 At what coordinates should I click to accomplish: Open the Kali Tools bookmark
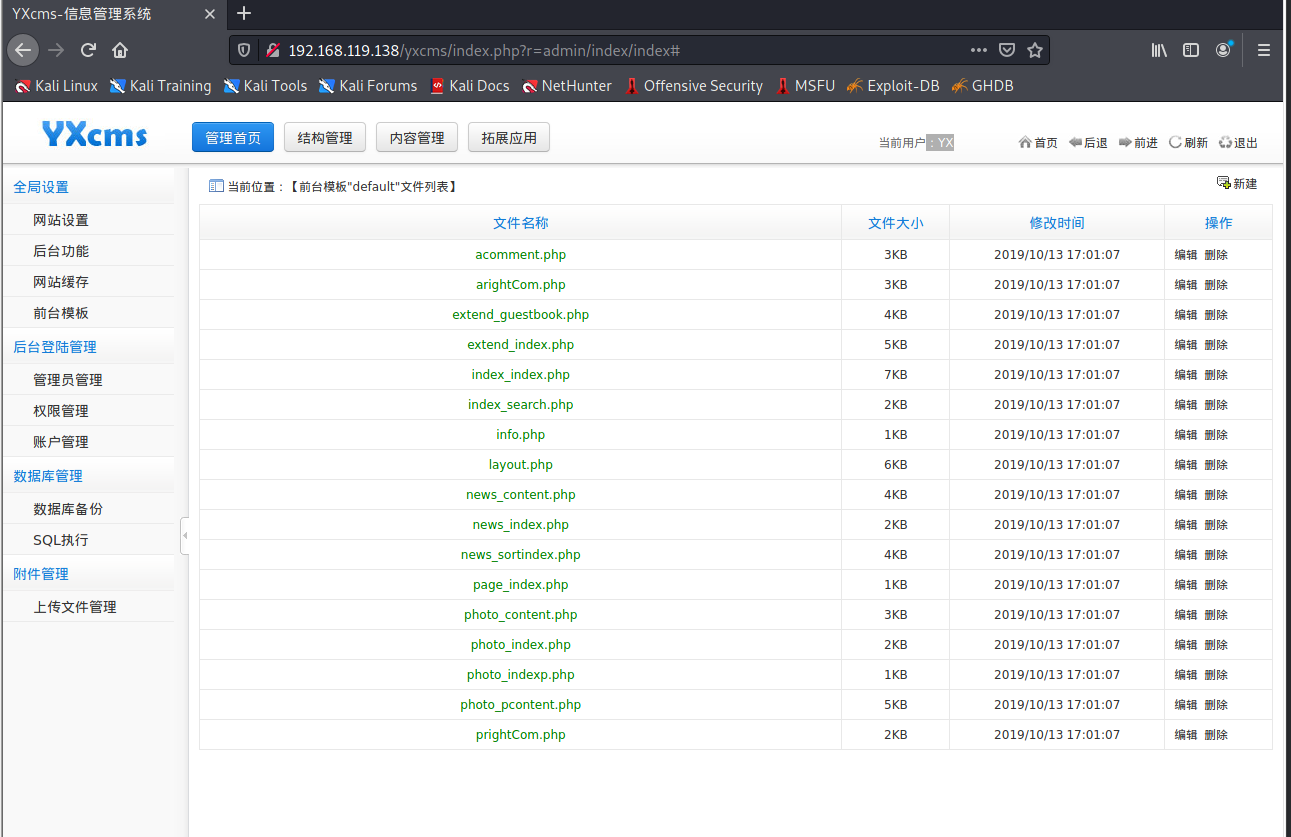tap(265, 86)
